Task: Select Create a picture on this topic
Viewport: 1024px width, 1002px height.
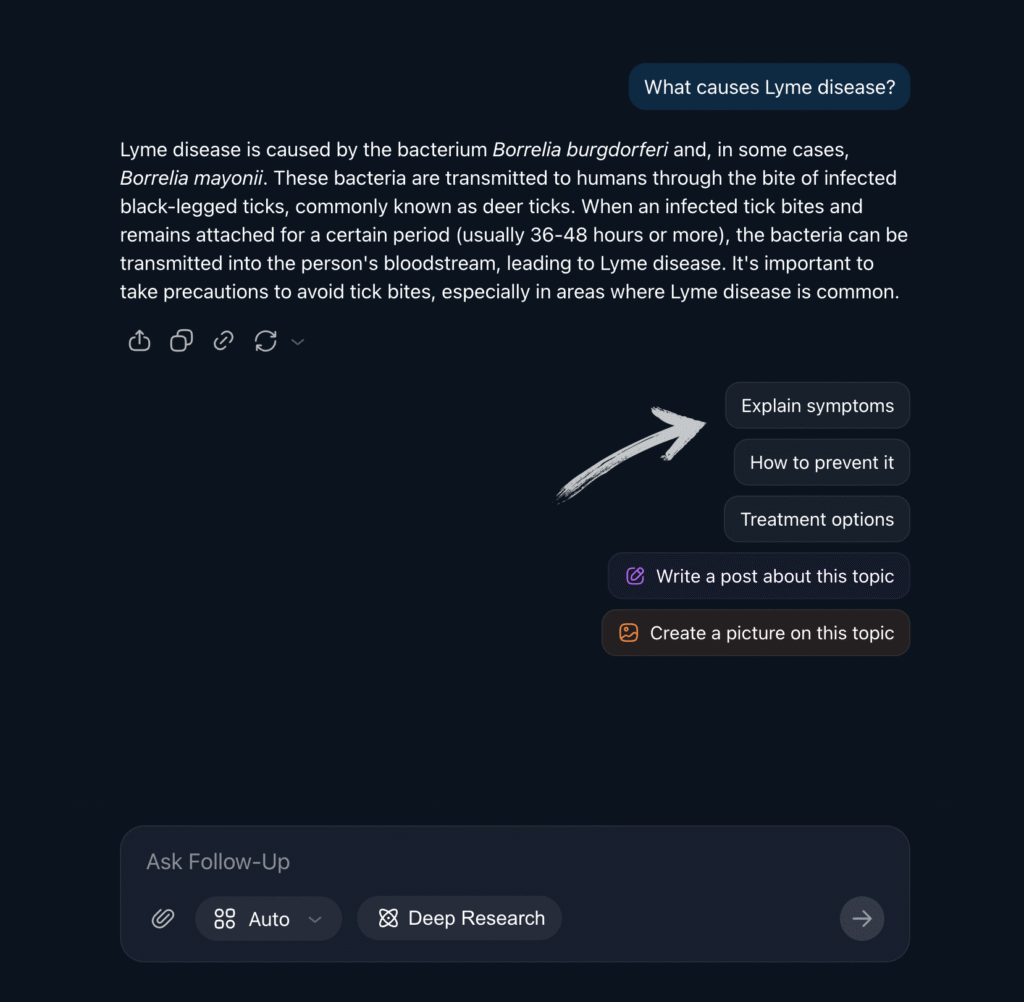Action: [756, 633]
